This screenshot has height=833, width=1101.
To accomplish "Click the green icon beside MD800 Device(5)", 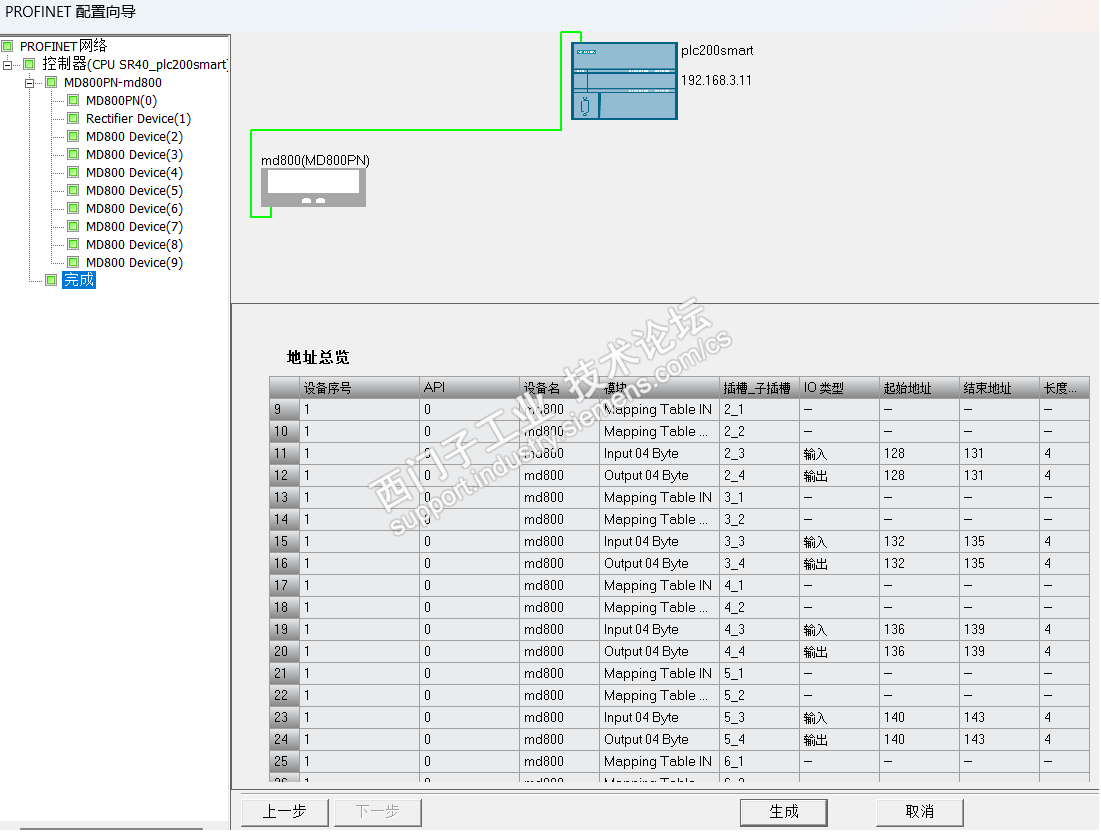I will 73,190.
